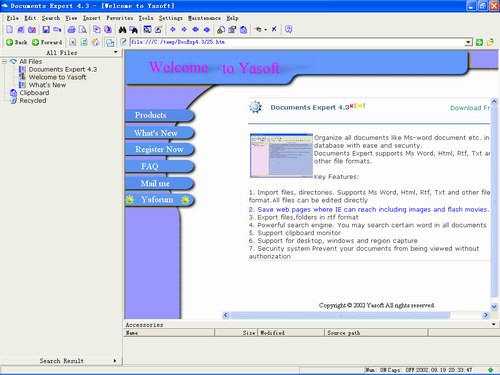
Task: Select 'Documents Expert 4.3' tree item
Action: tap(63, 69)
